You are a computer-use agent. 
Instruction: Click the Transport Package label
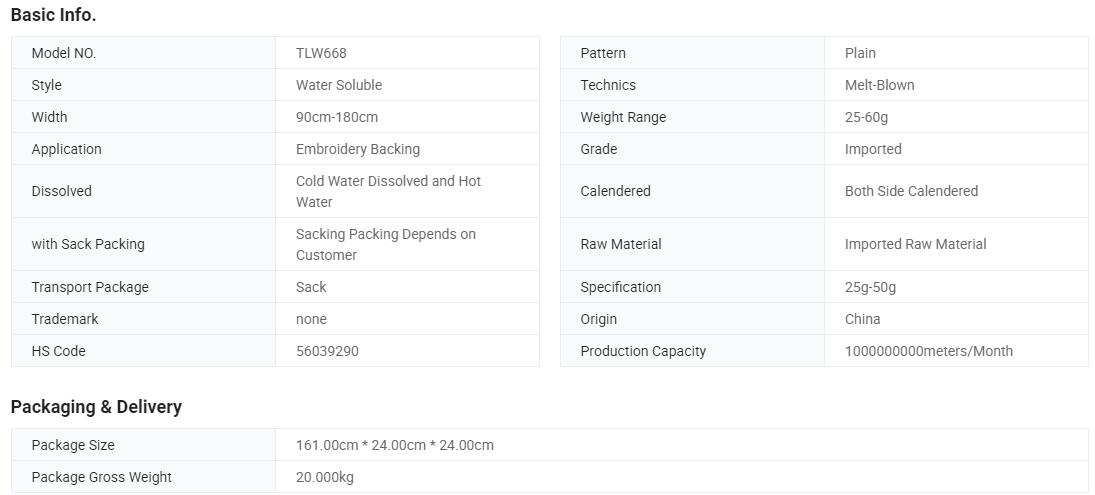click(x=90, y=287)
